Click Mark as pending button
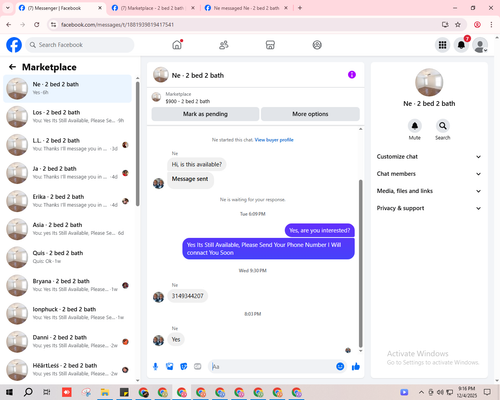500x400 pixels. (x=205, y=114)
